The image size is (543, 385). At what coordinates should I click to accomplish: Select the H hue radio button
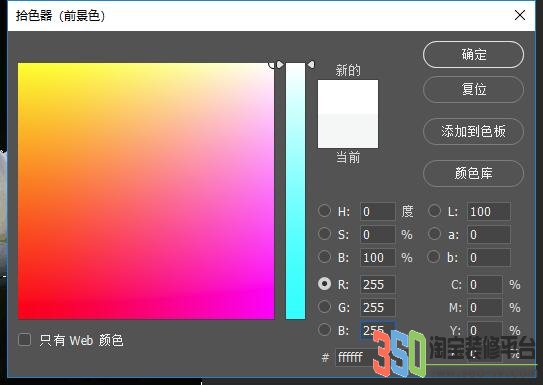[x=324, y=211]
